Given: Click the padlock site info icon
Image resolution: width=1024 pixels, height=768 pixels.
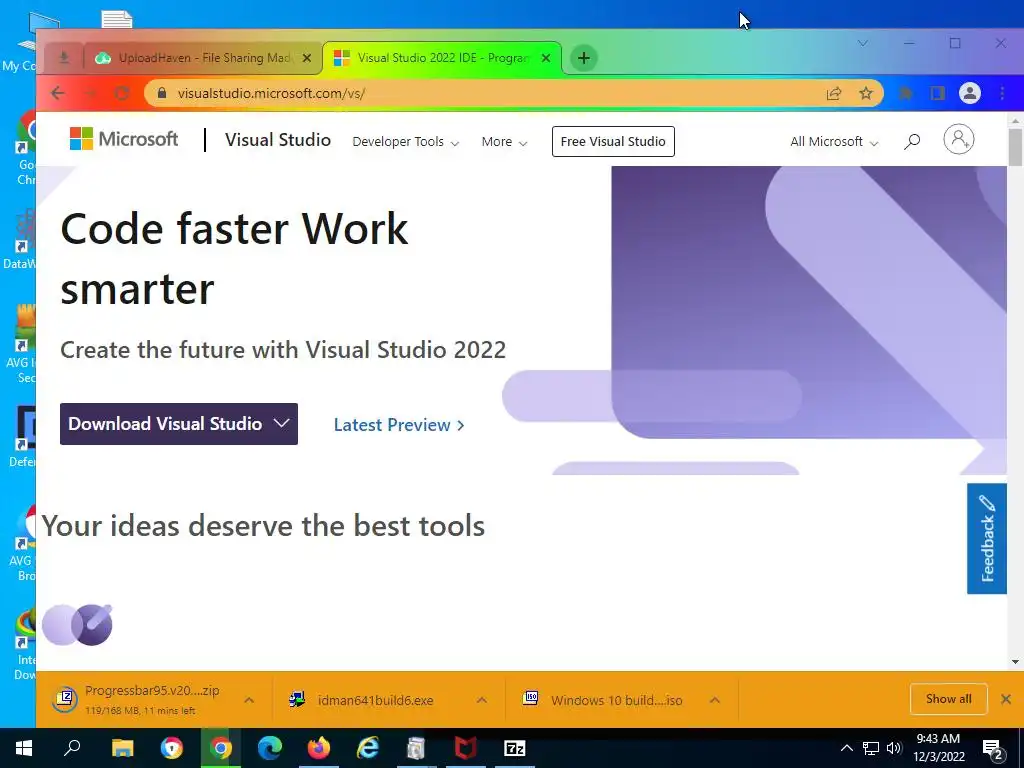Looking at the screenshot, I should point(162,93).
